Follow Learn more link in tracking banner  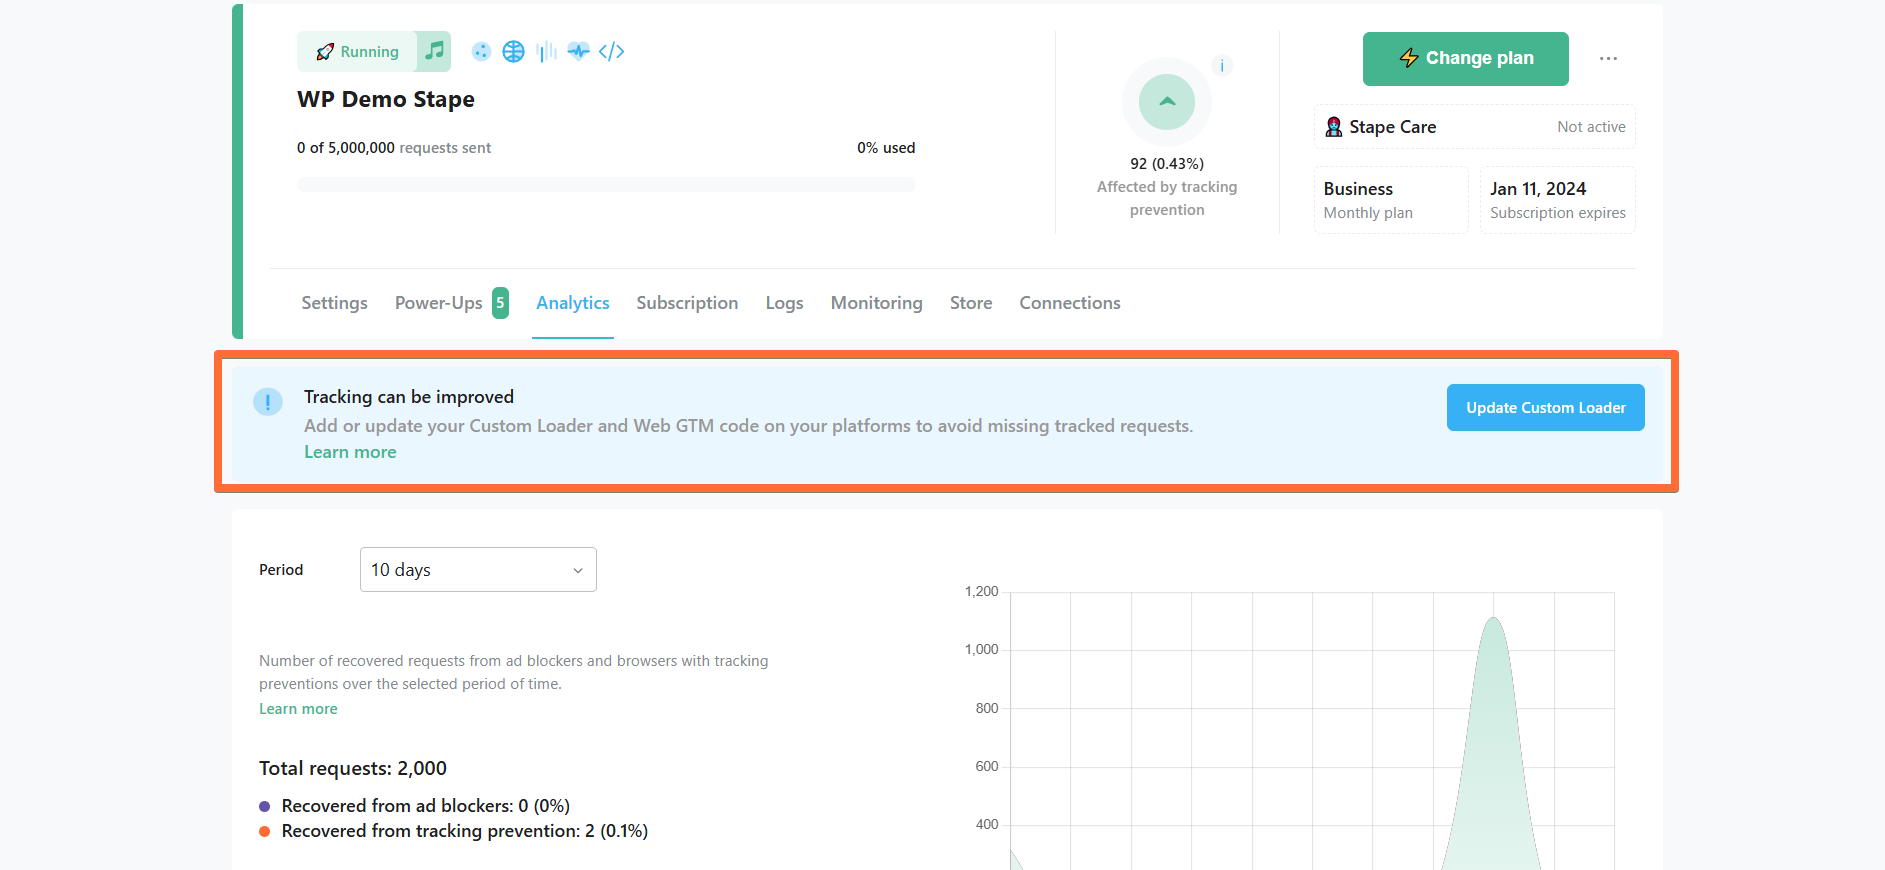click(x=350, y=452)
